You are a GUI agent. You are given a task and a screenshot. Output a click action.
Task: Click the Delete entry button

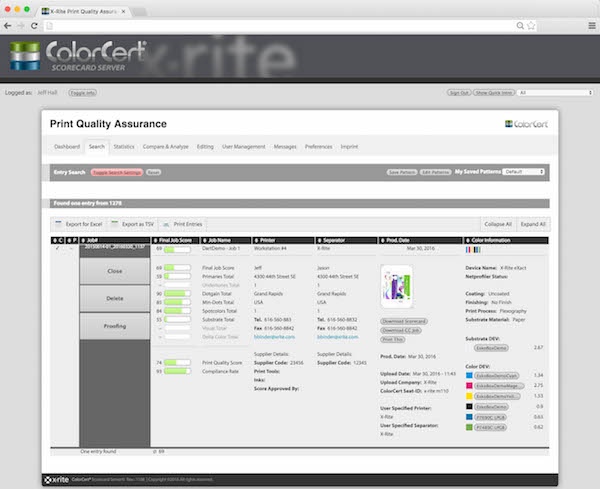point(115,298)
